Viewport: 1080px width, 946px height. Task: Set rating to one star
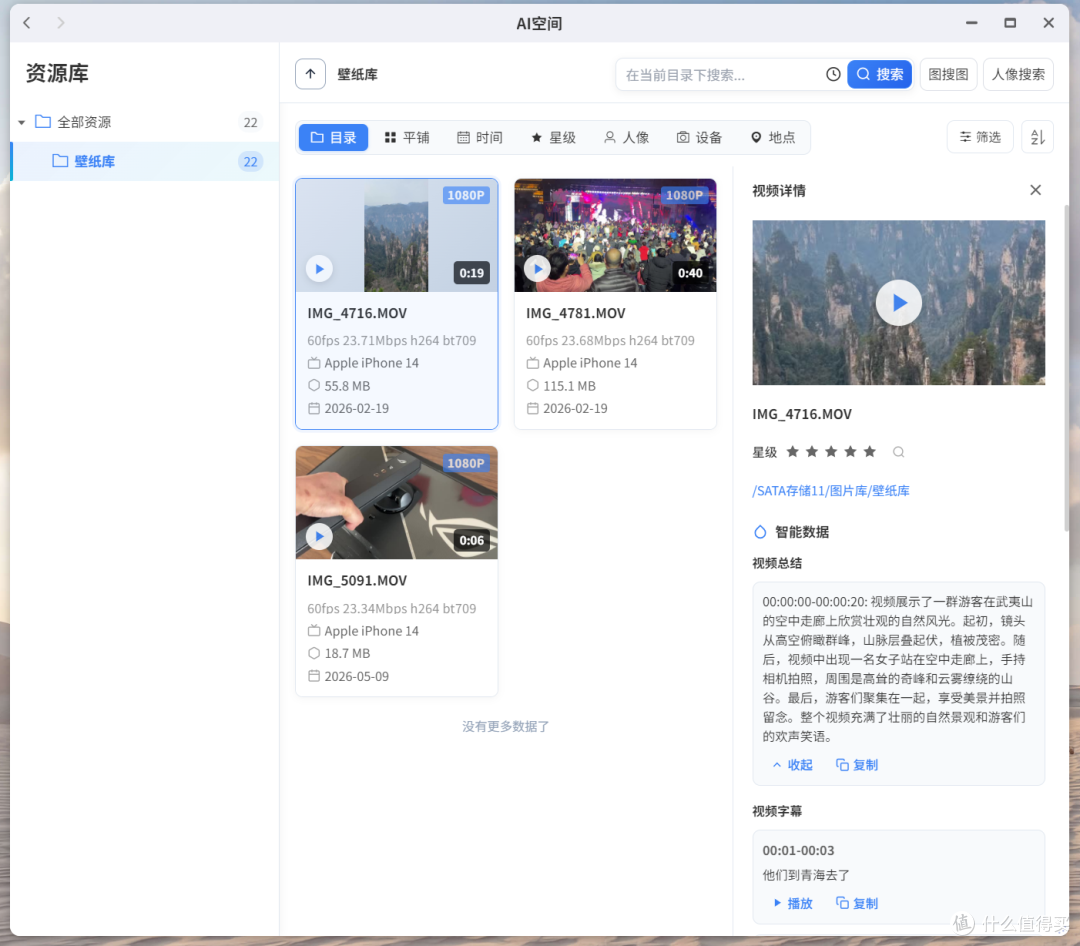click(x=793, y=451)
